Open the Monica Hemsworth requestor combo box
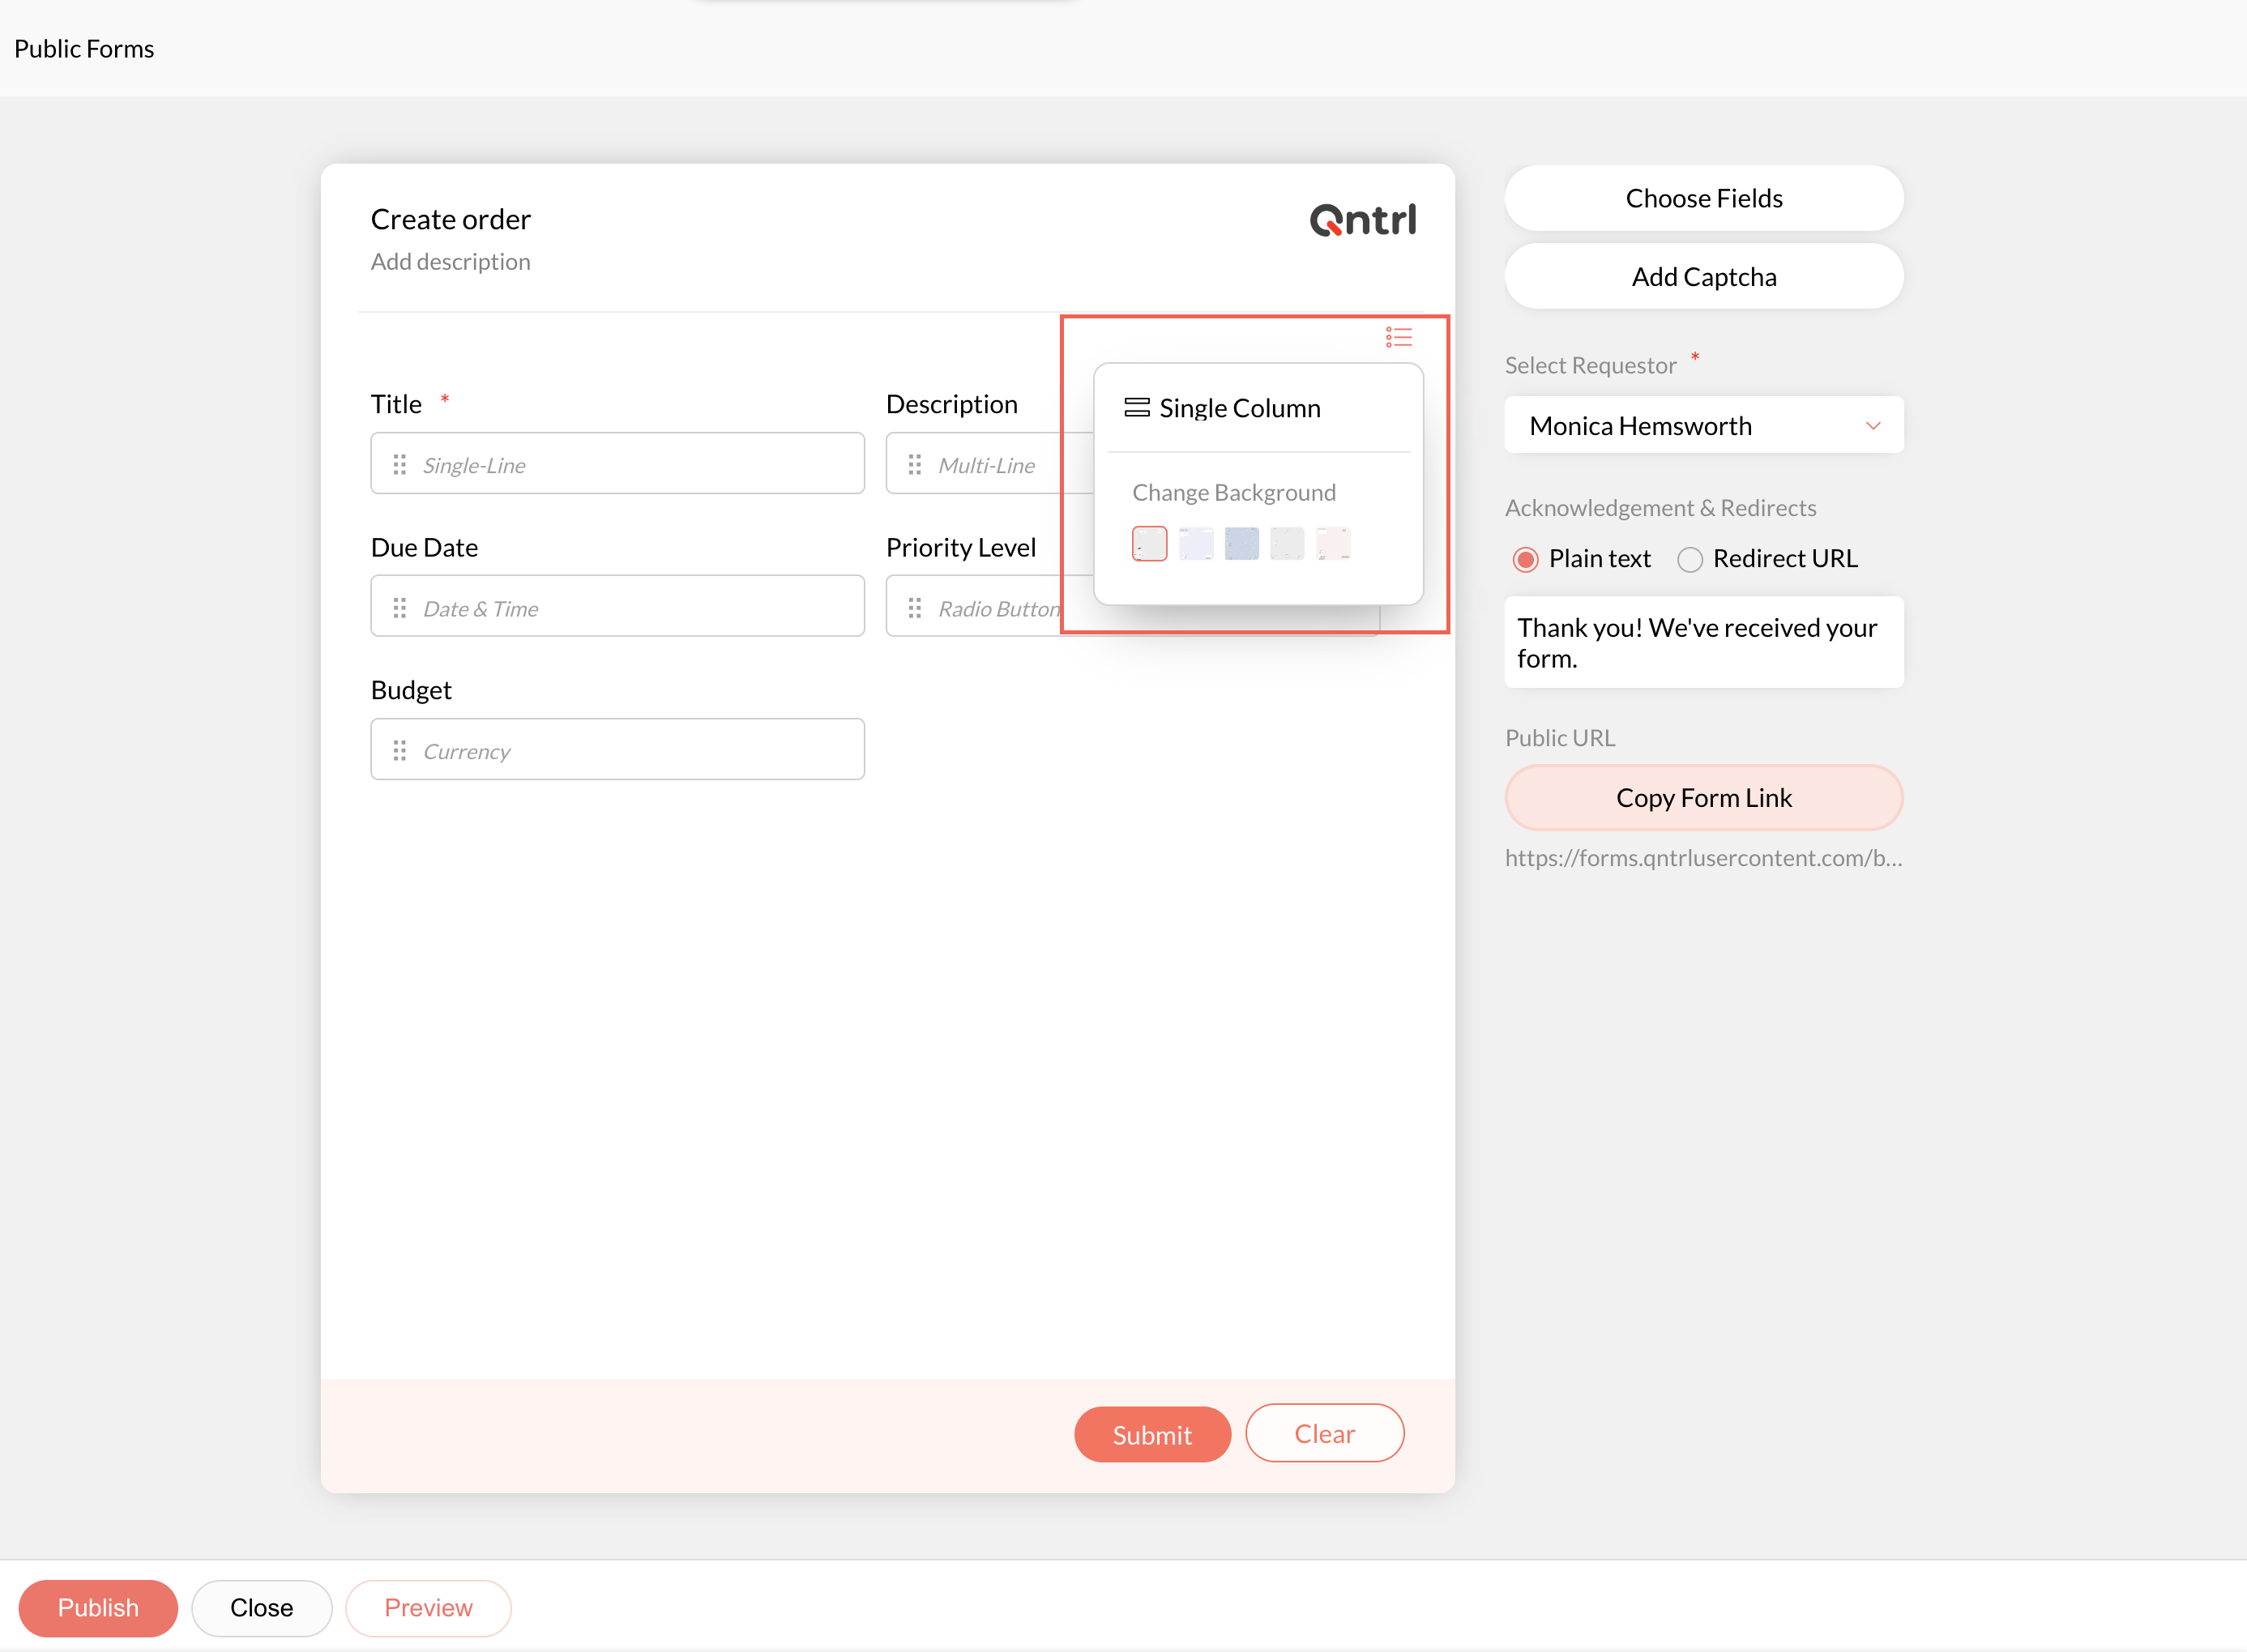Image resolution: width=2247 pixels, height=1652 pixels. pyautogui.click(x=1690, y=426)
